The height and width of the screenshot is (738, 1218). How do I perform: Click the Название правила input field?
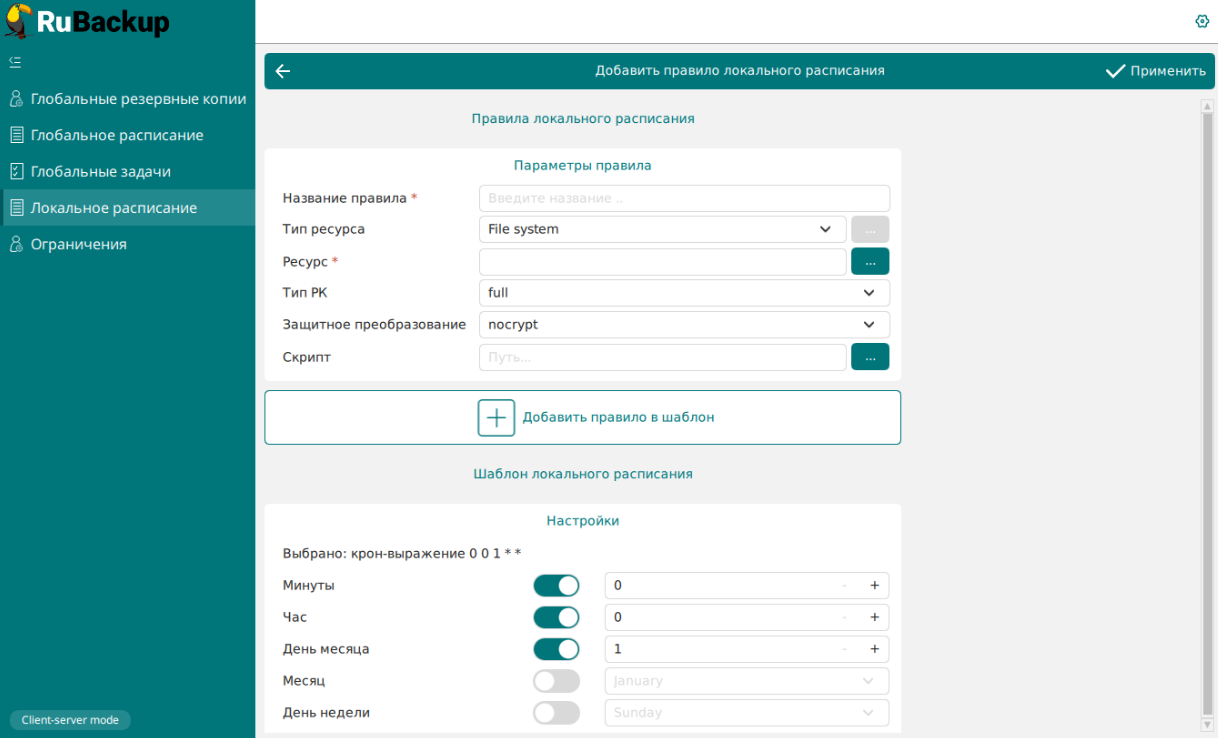(684, 198)
